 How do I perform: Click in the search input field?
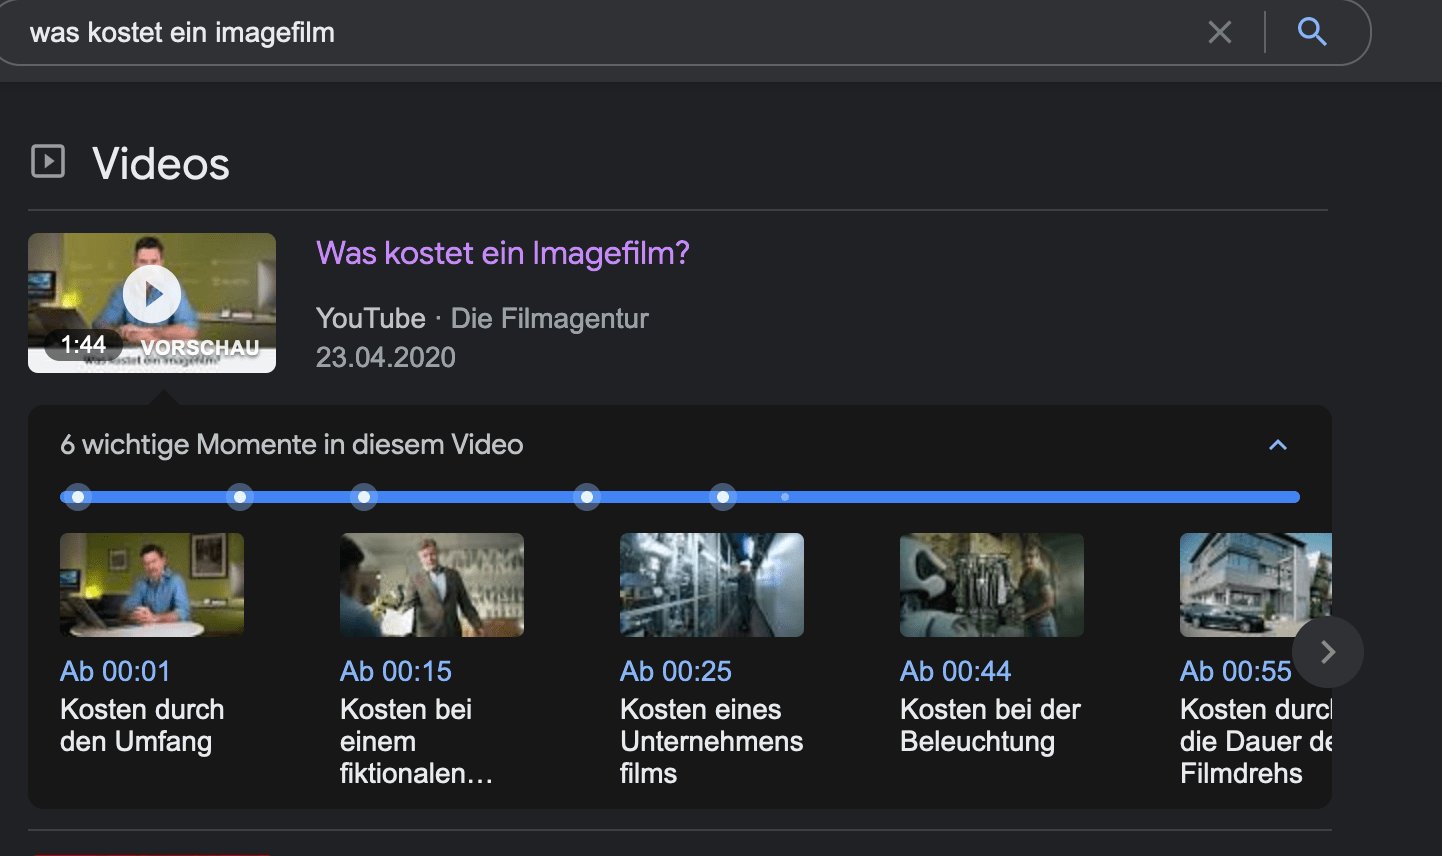pyautogui.click(x=600, y=33)
